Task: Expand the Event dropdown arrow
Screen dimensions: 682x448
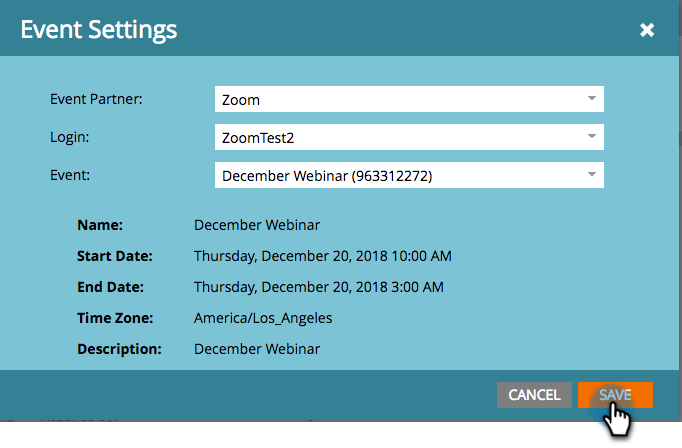Action: pos(592,175)
